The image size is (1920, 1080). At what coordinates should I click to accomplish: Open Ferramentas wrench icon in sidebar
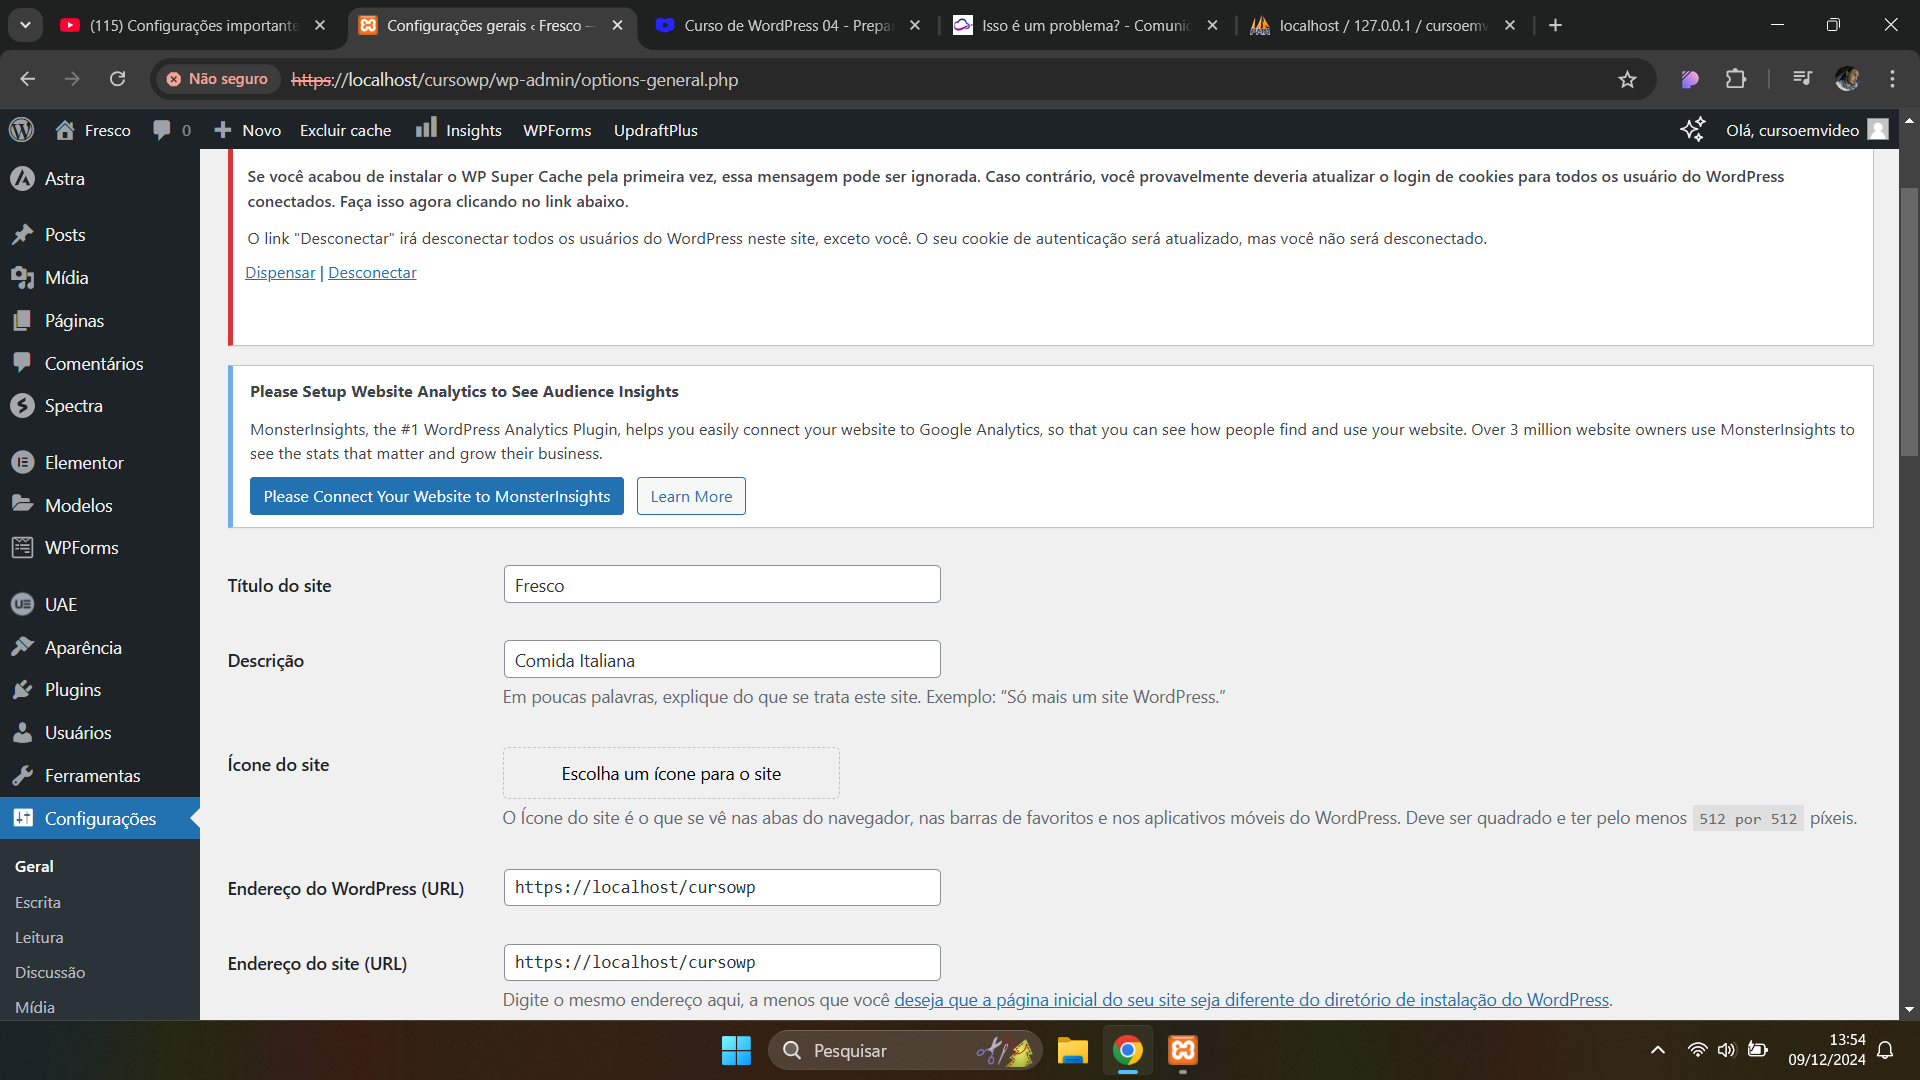tap(22, 776)
